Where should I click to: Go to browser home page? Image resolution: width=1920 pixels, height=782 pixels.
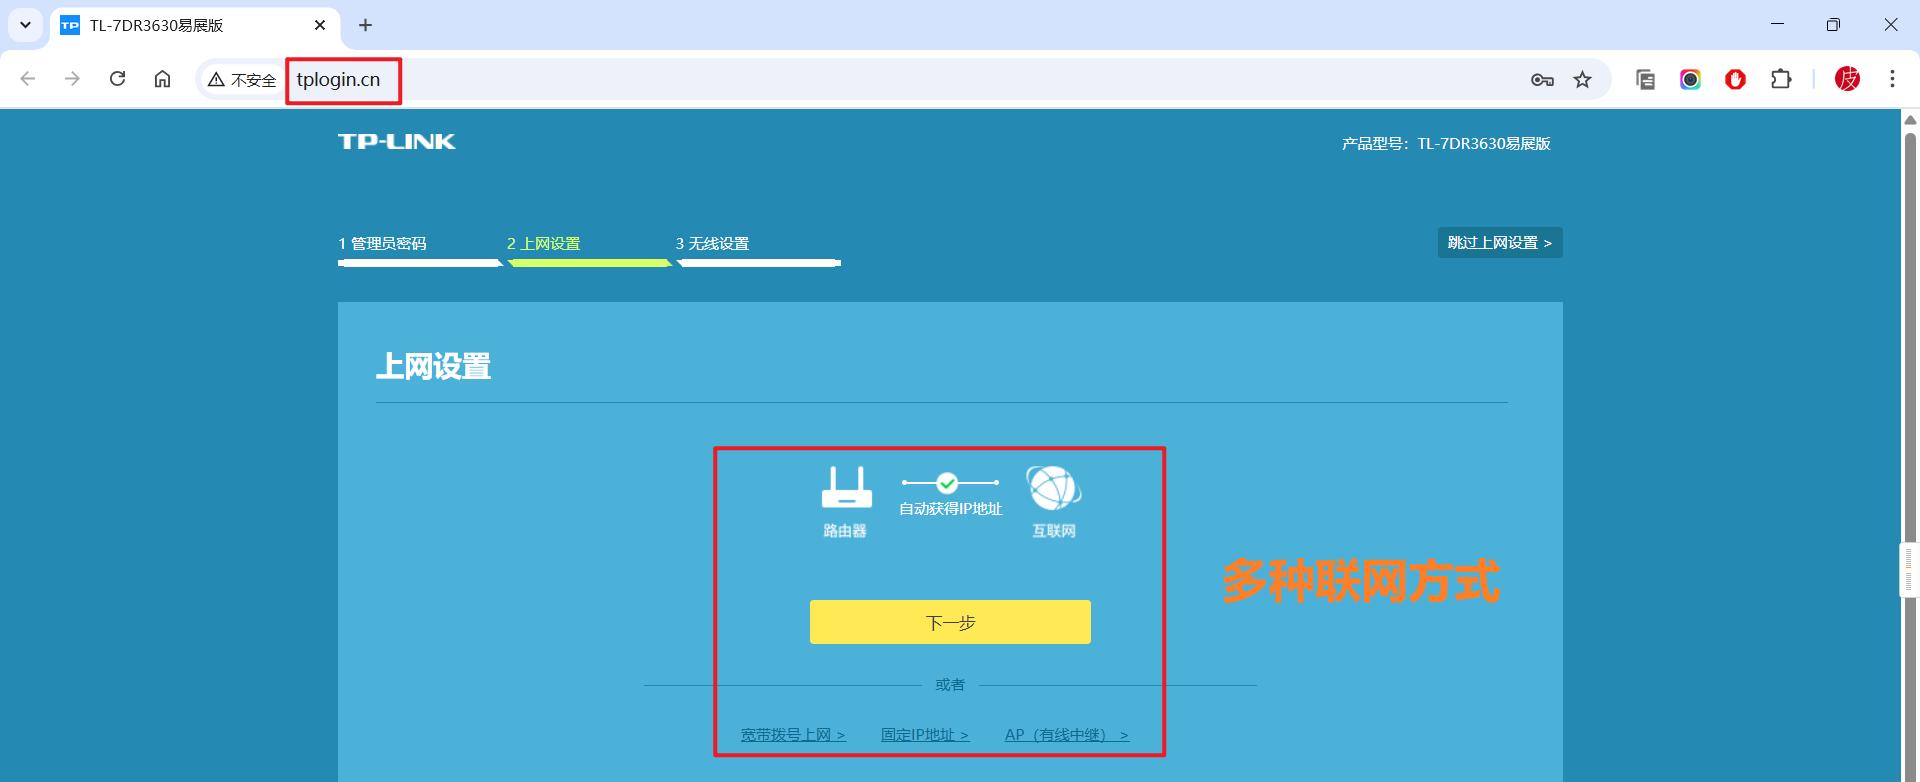[x=162, y=79]
